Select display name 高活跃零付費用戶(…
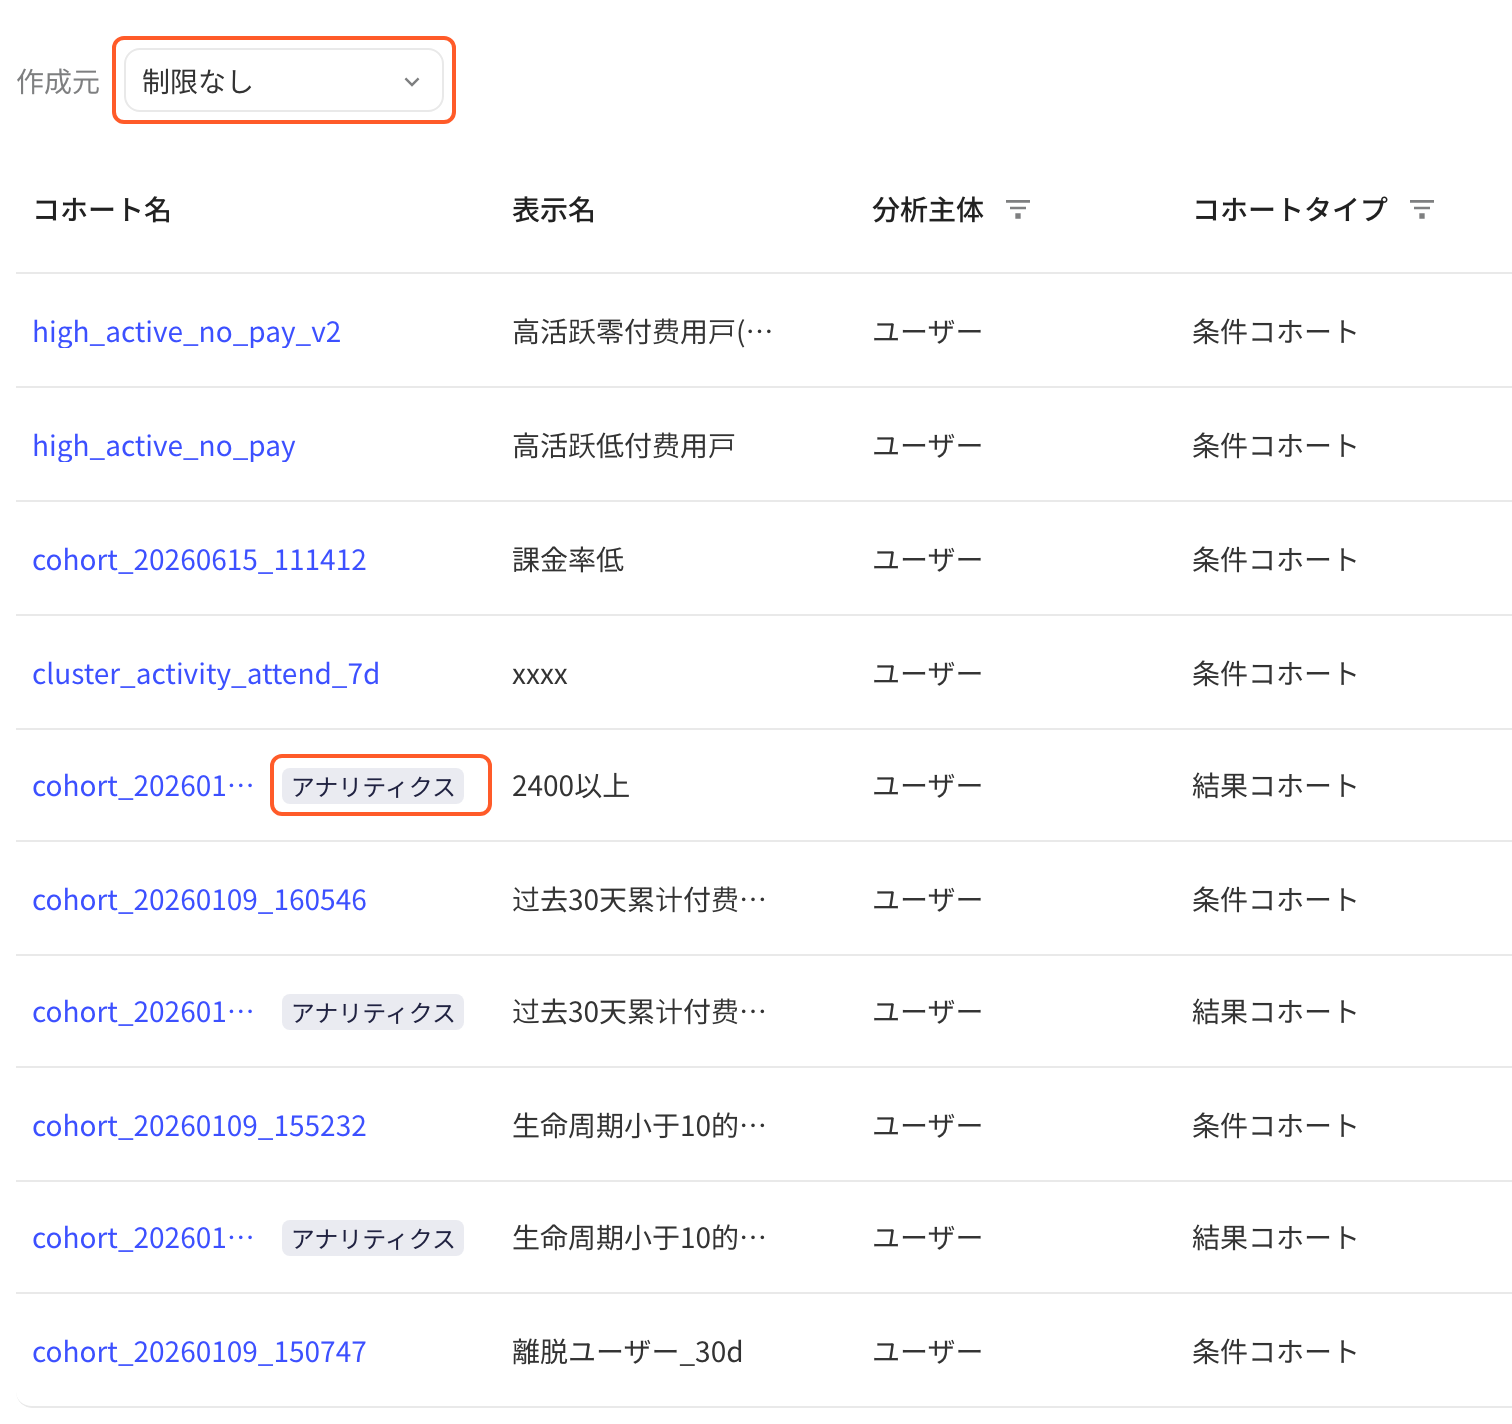Screen dimensions: 1512x1424 click(x=642, y=331)
